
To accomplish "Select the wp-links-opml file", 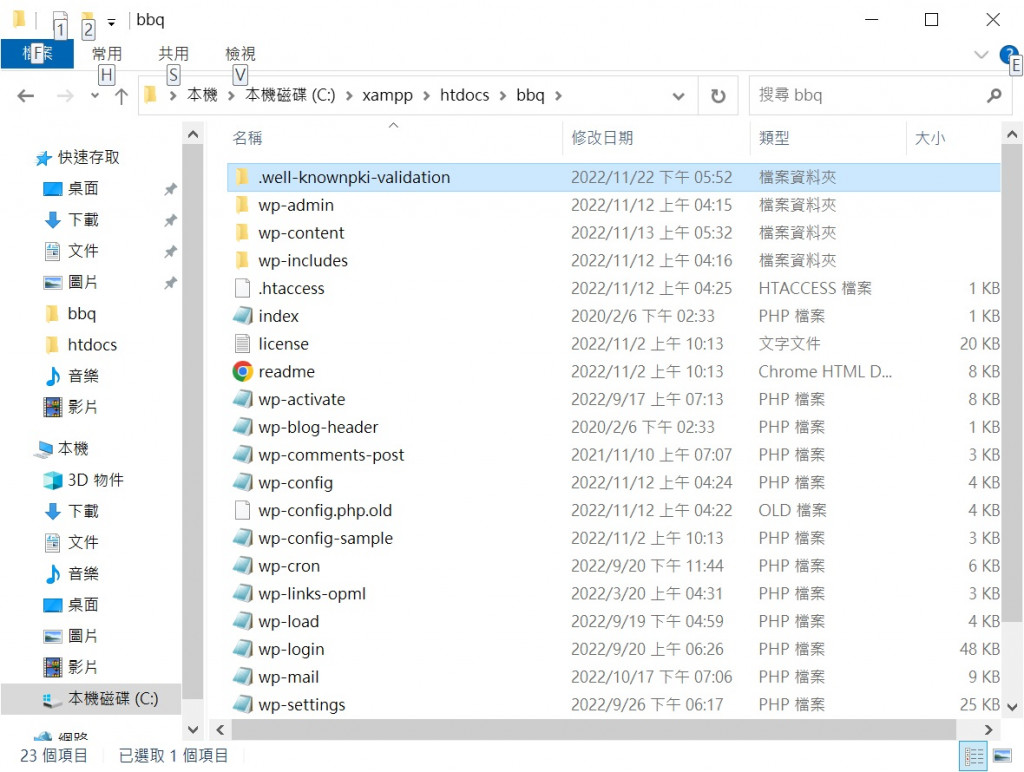I will (312, 594).
